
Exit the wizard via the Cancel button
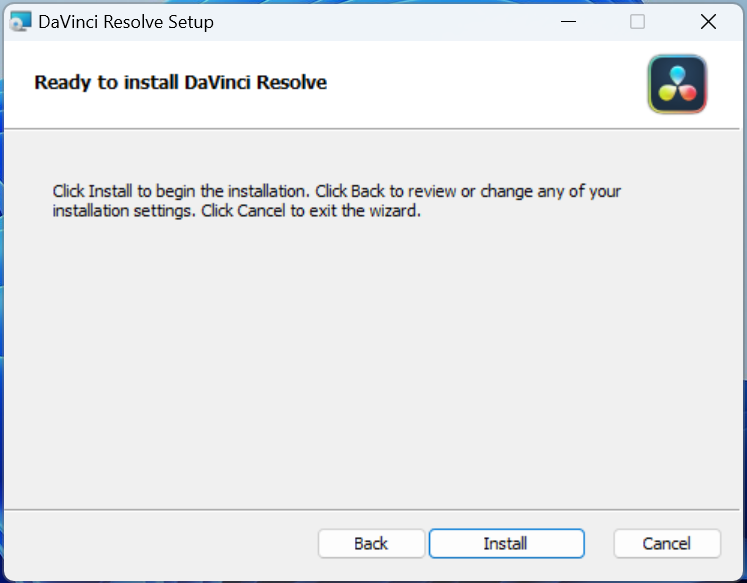pyautogui.click(x=666, y=543)
